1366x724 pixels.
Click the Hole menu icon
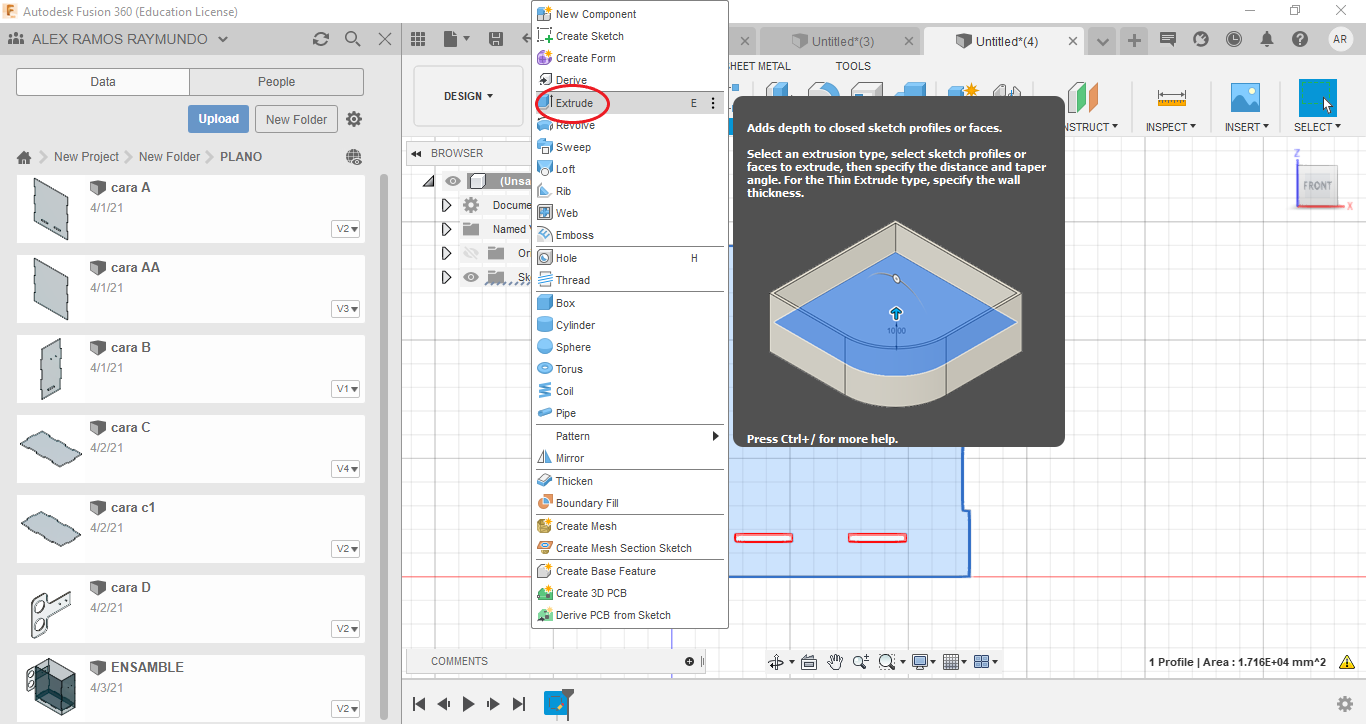pos(545,258)
